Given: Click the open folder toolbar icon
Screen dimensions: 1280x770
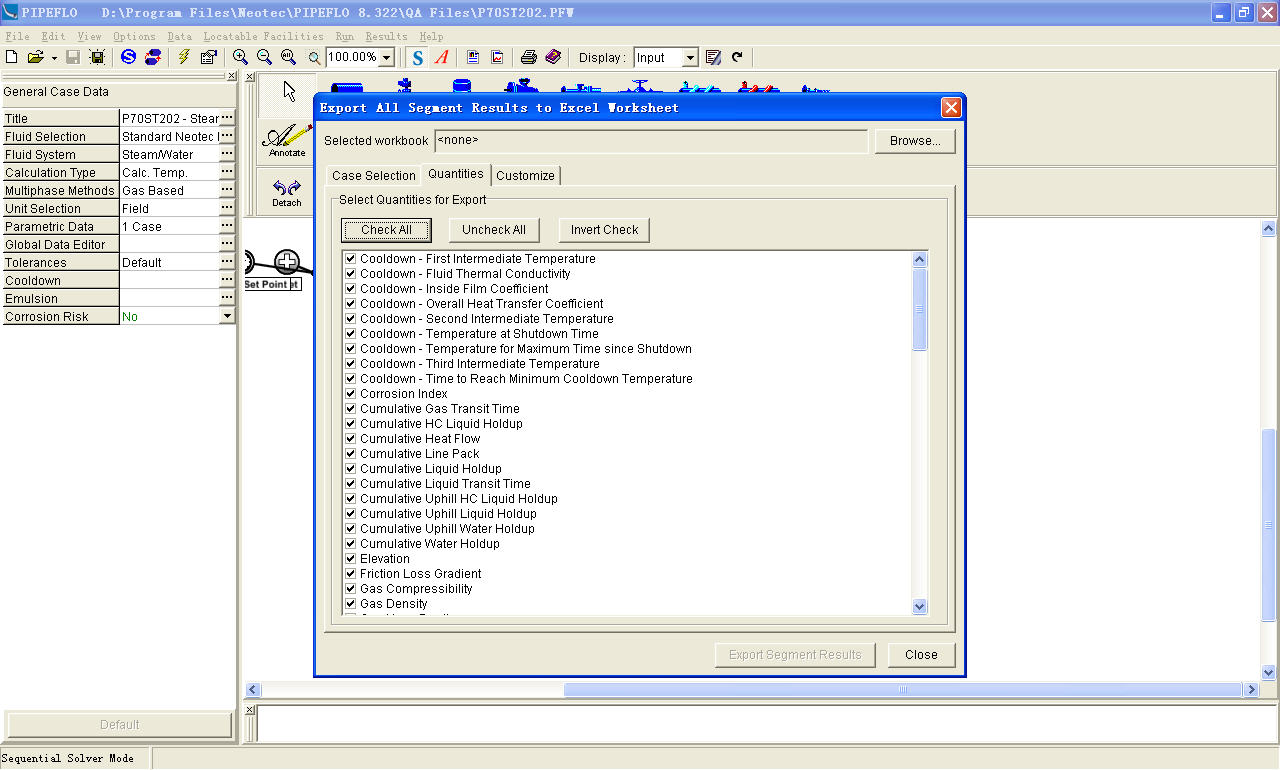Looking at the screenshot, I should click(x=35, y=57).
